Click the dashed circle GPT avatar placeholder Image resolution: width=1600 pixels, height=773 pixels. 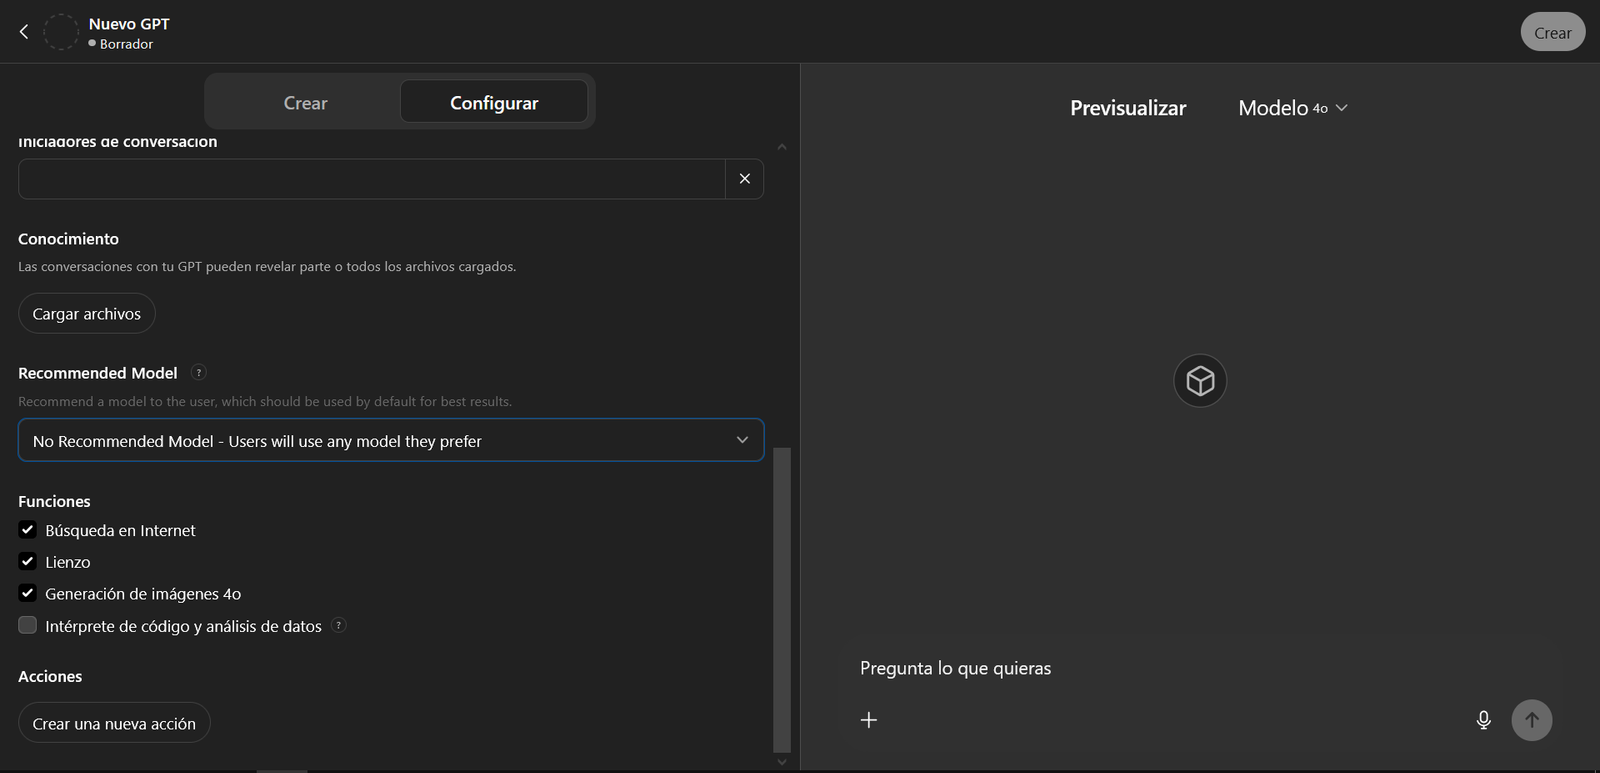60,32
